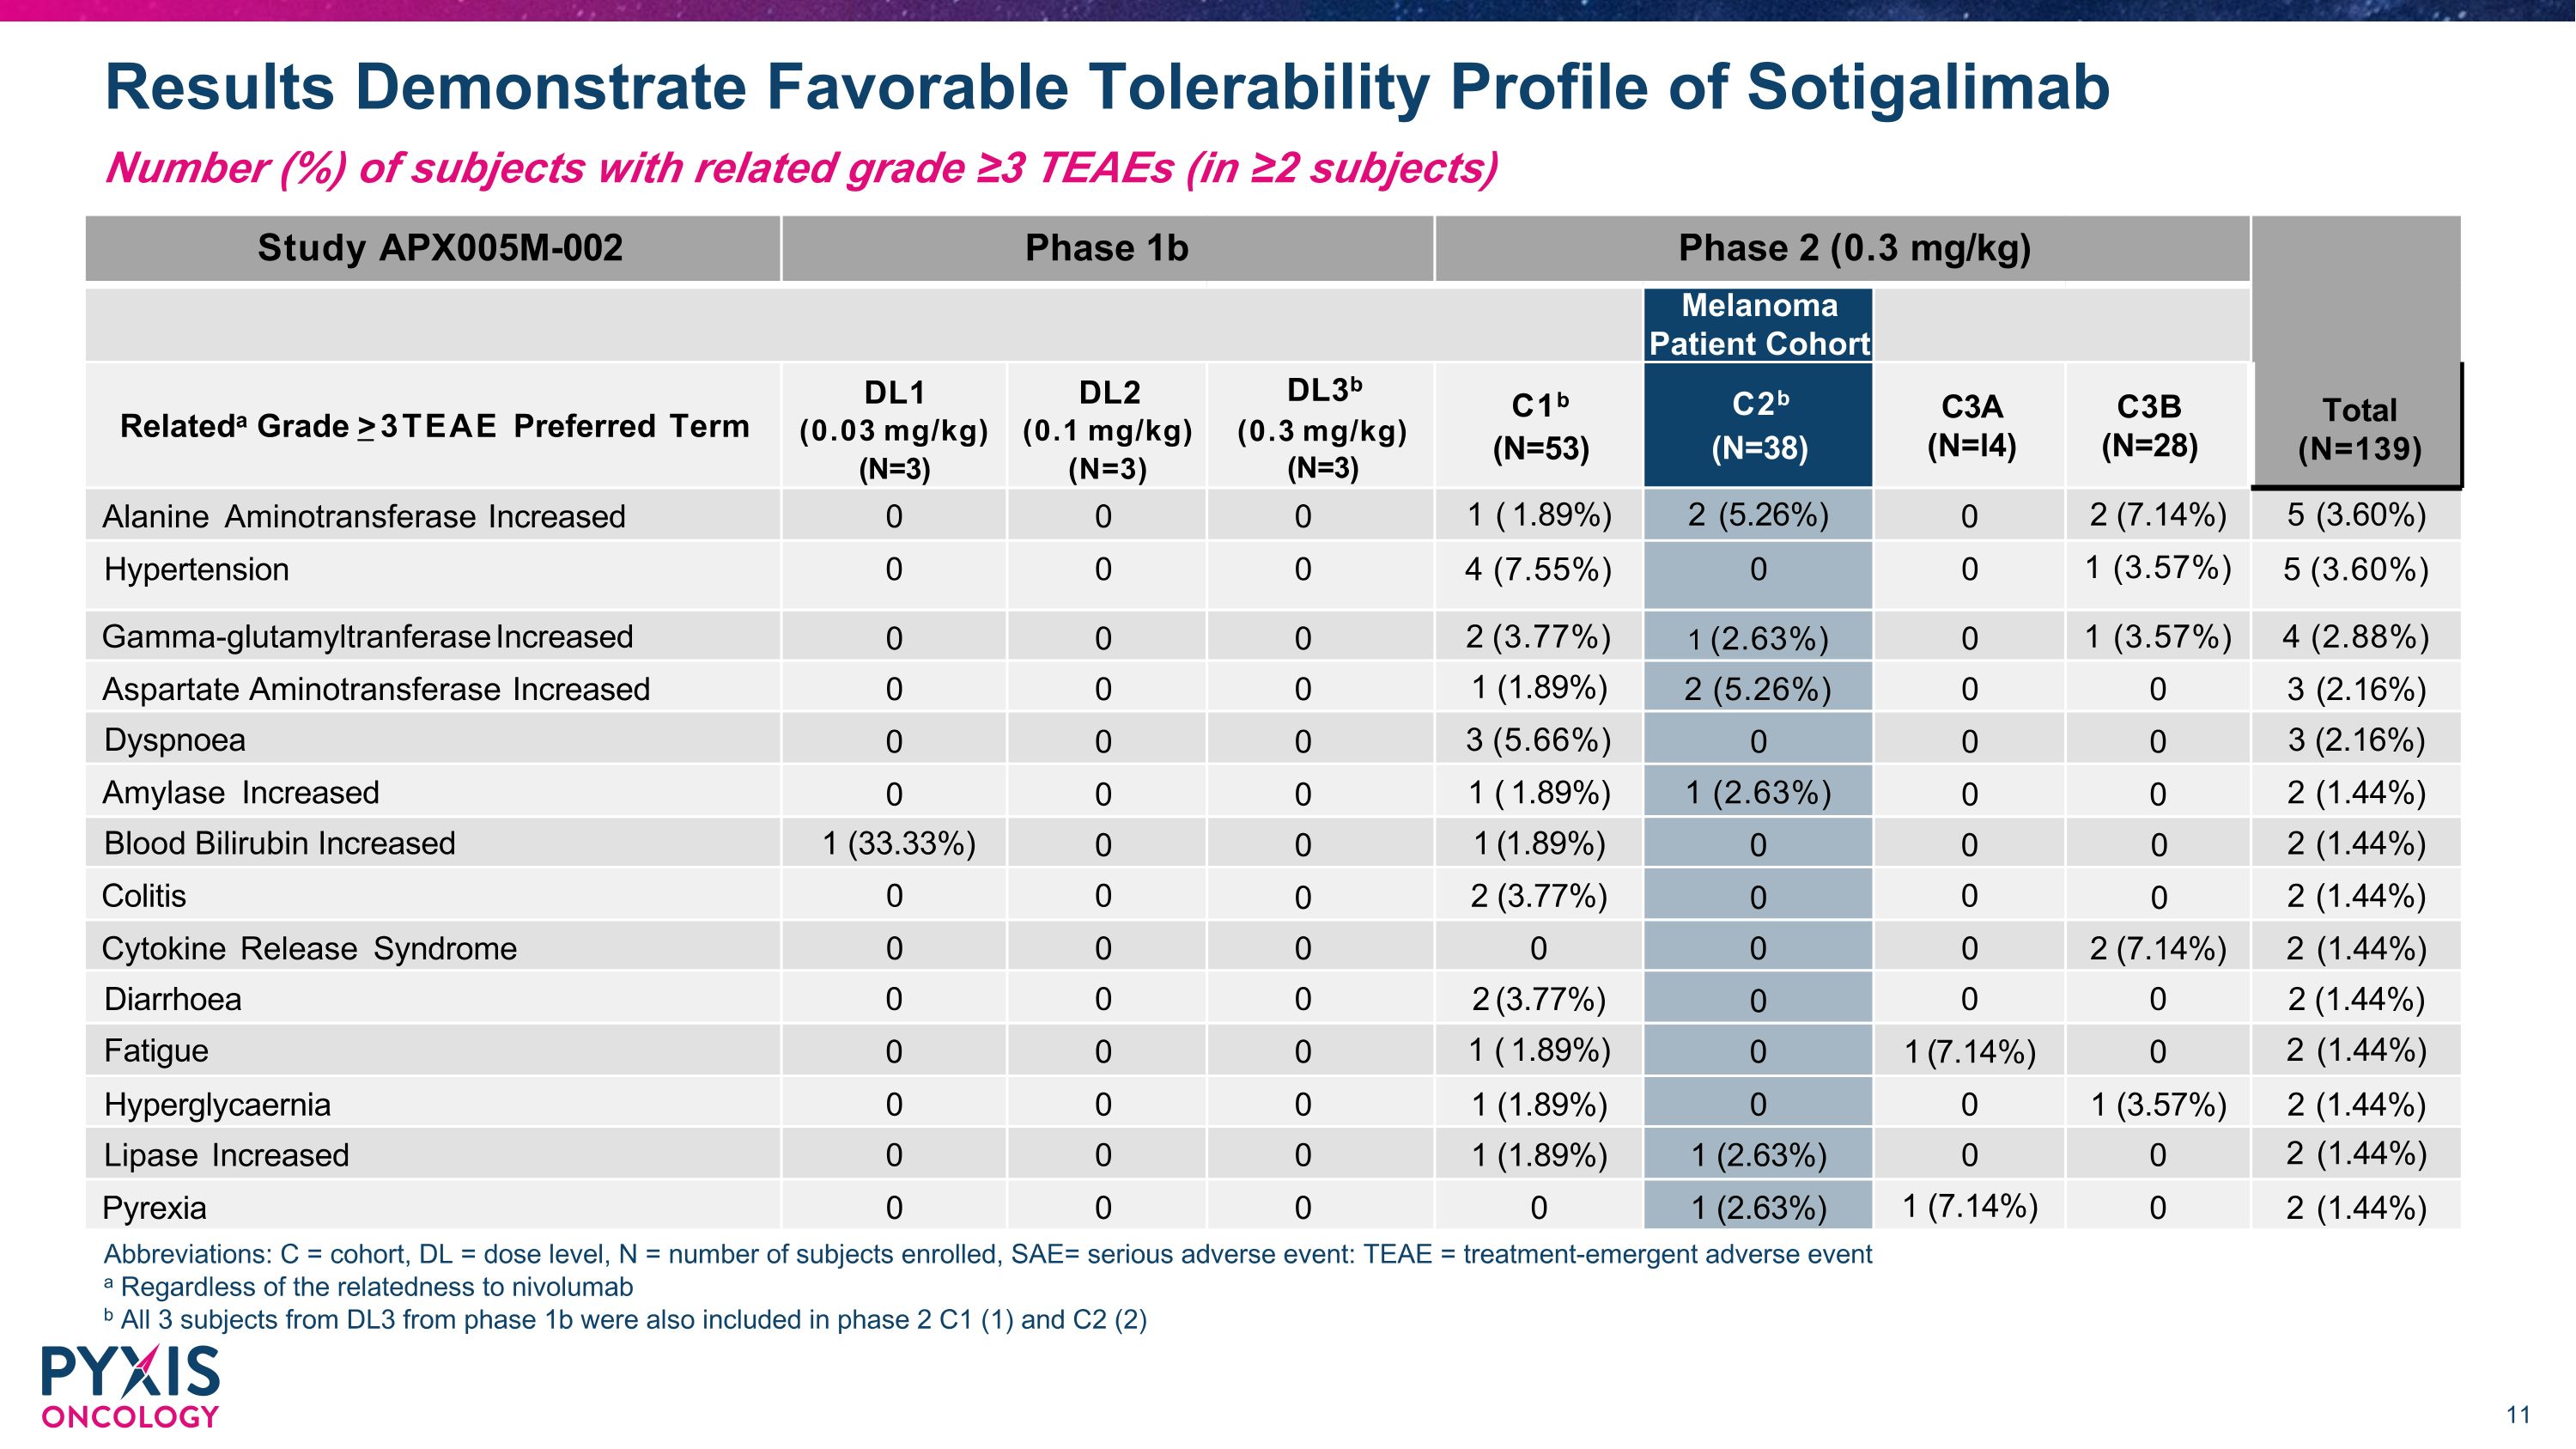The height and width of the screenshot is (1449, 2576).
Task: Select the 1 (33.33%) Blood Bilirubin cell
Action: [x=898, y=843]
